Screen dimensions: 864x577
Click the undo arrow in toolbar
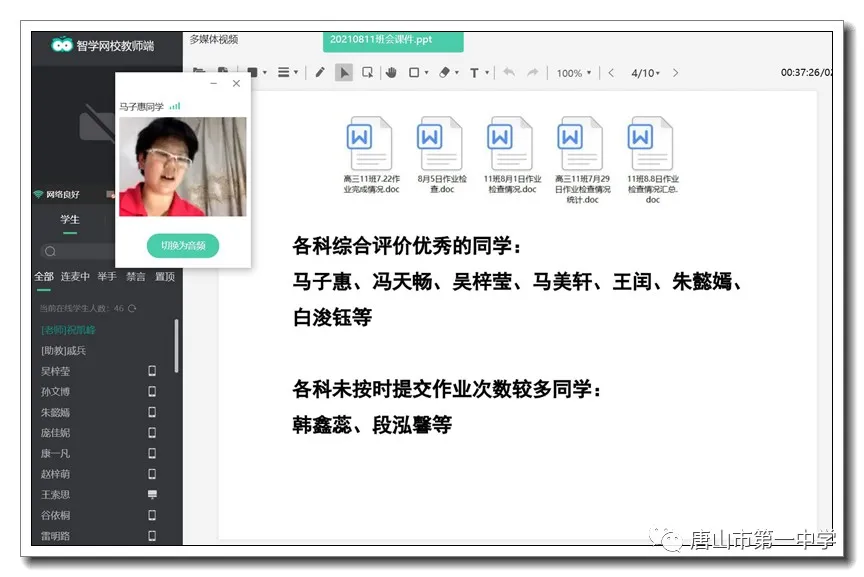[x=508, y=73]
